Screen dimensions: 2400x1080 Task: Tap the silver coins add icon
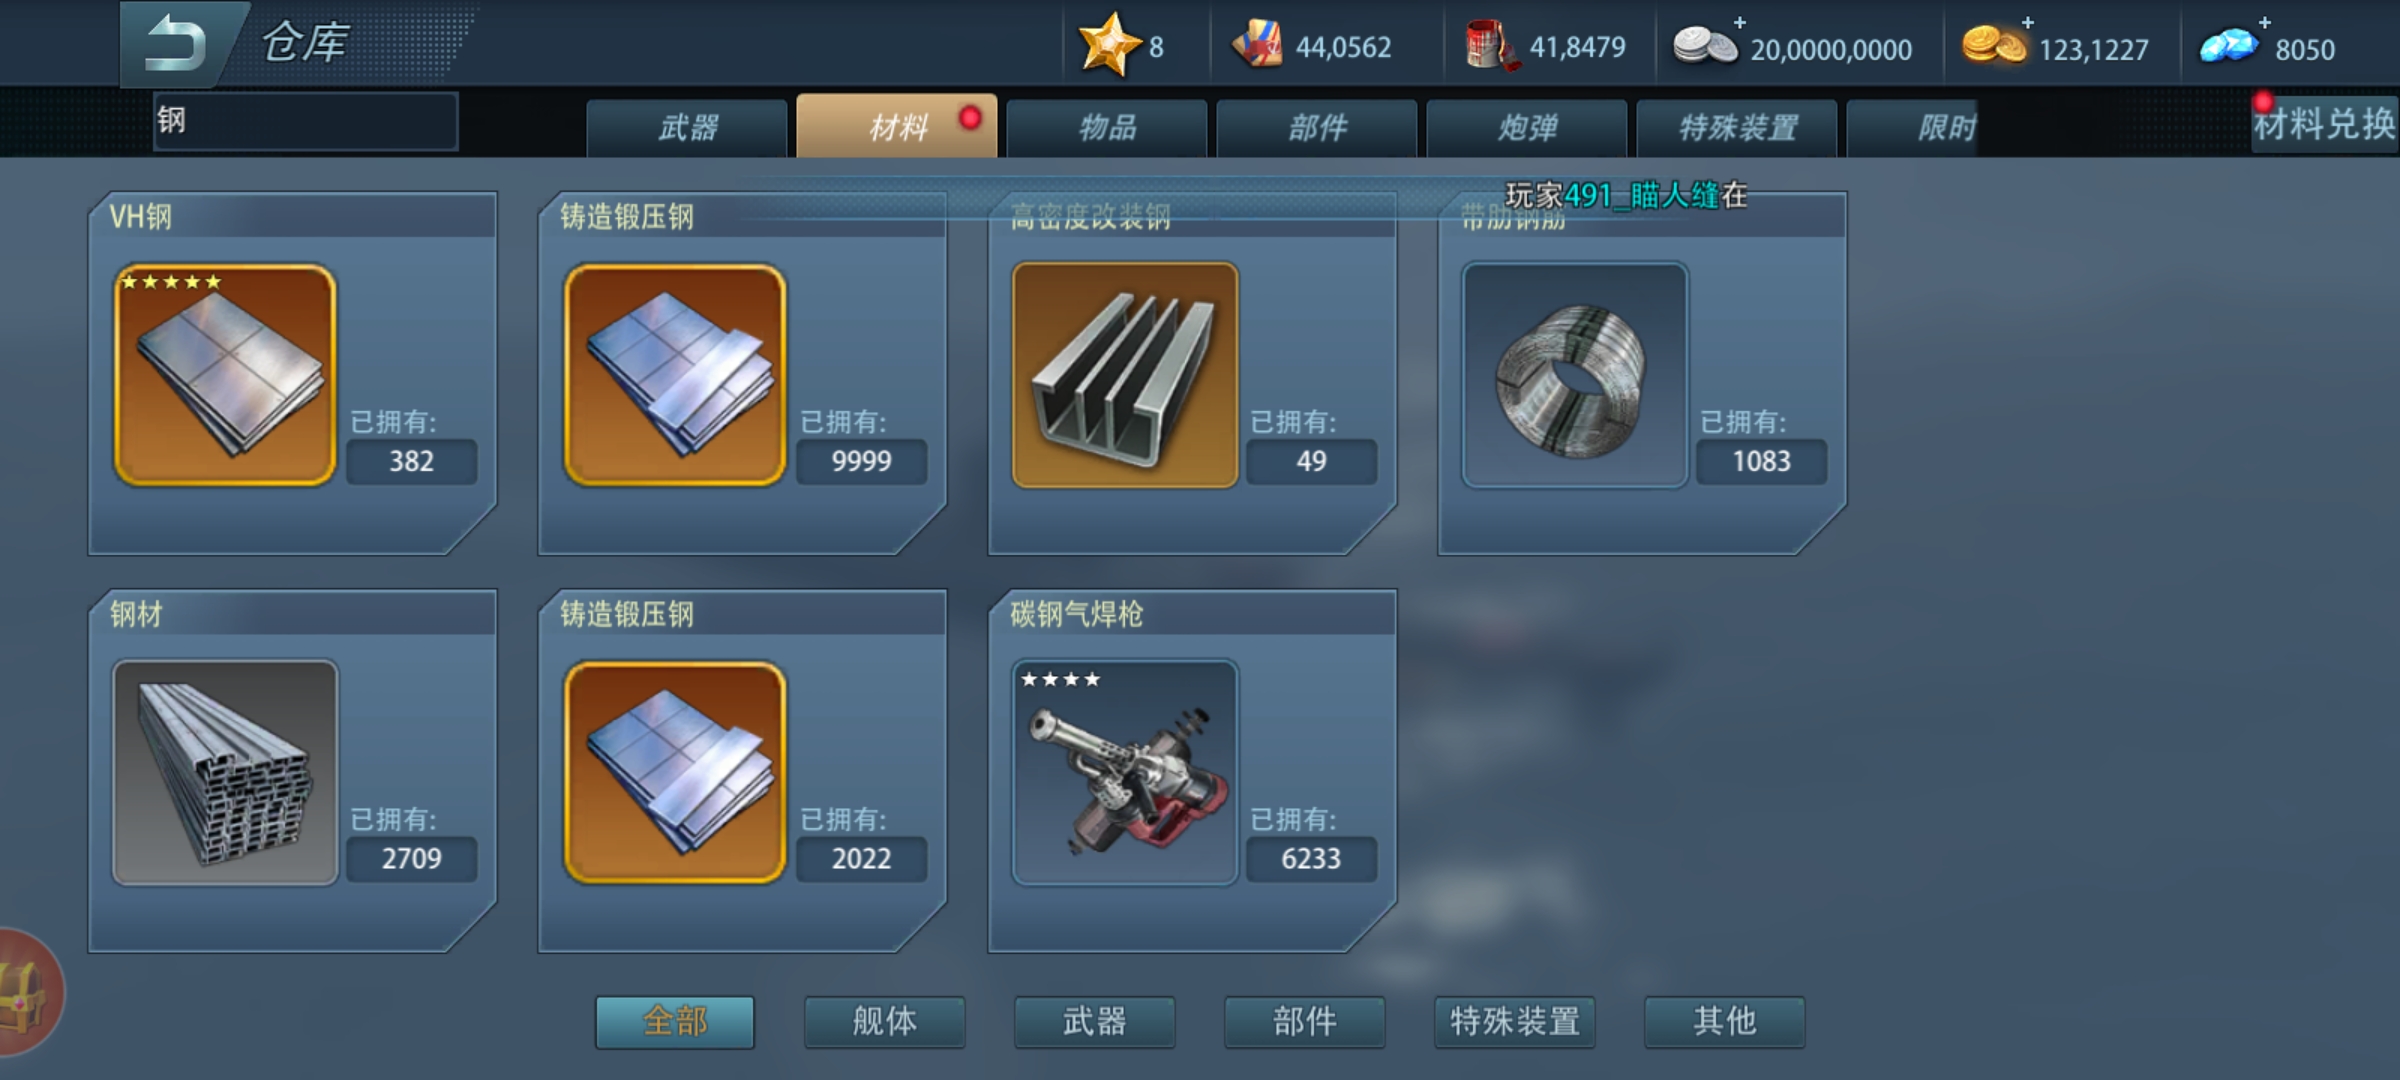click(1740, 22)
